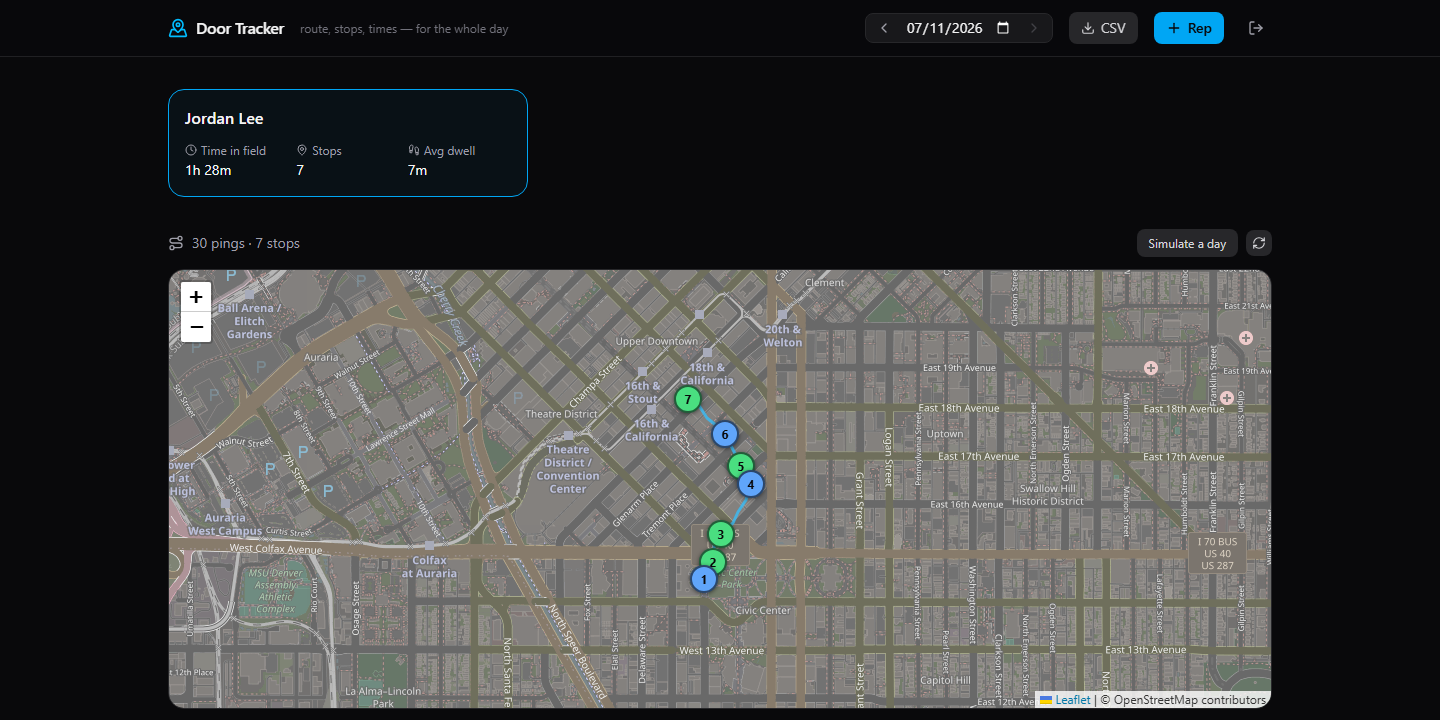The width and height of the screenshot is (1440, 720).
Task: Add a new Rep
Action: [x=1189, y=28]
